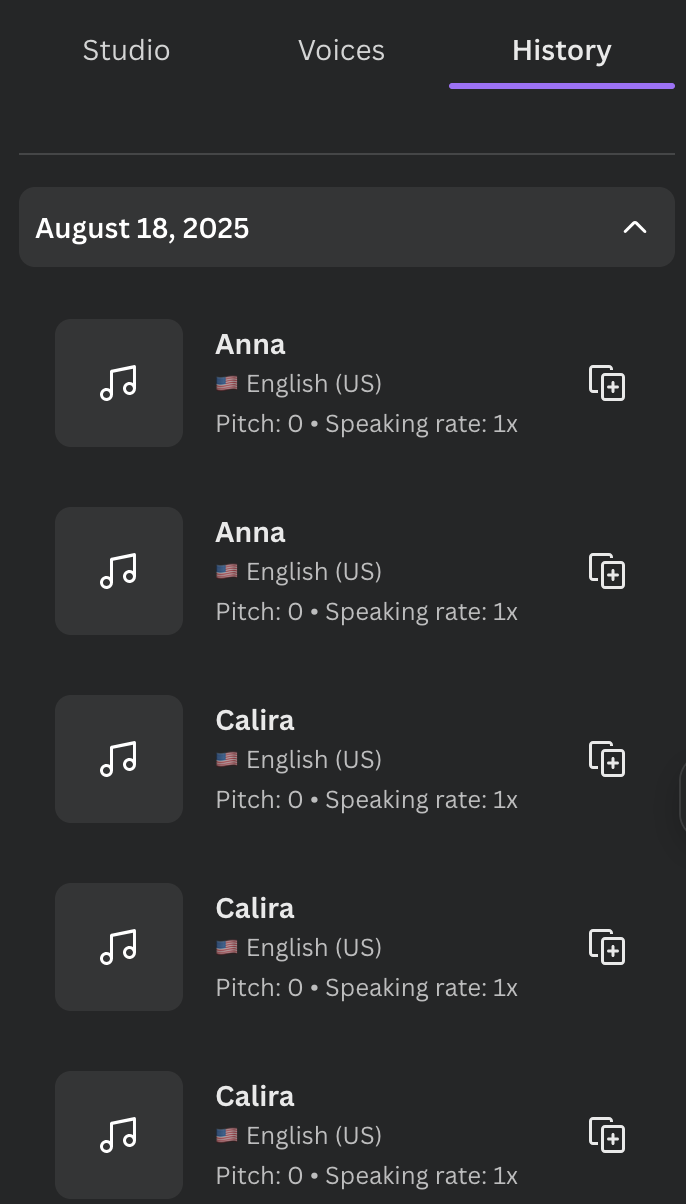
Task: Open the Voices tab
Action: click(341, 51)
